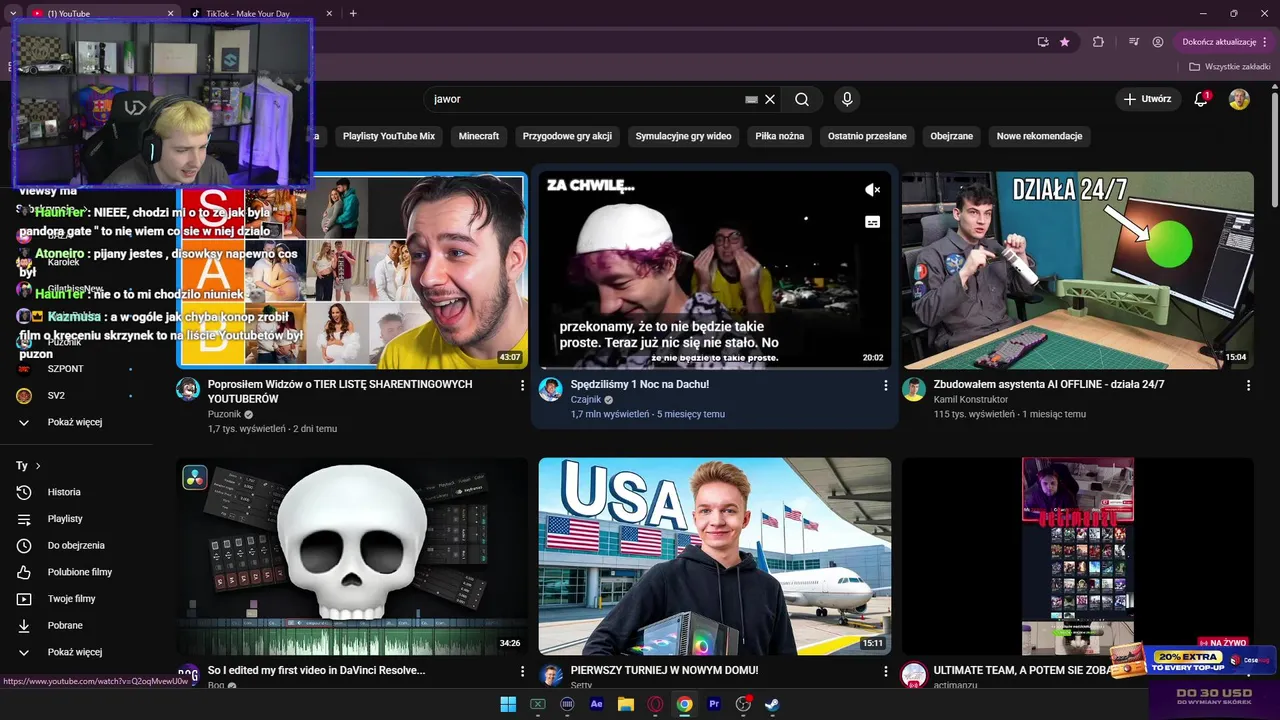This screenshot has width=1280, height=720.
Task: Open the on-screen keyboard icon in search box
Action: (x=752, y=99)
